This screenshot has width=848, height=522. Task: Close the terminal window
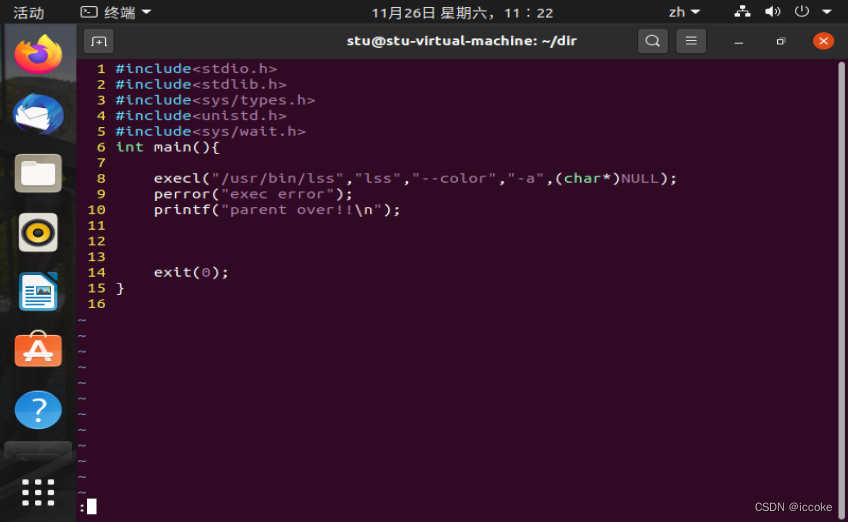[x=823, y=41]
